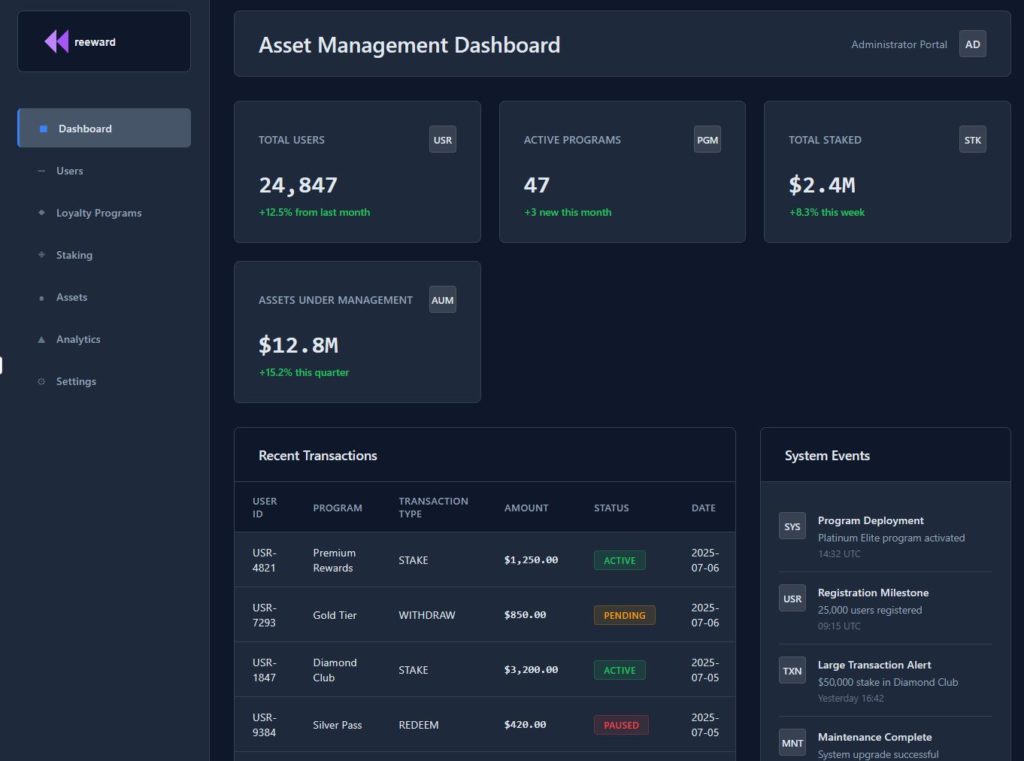This screenshot has width=1024, height=761.
Task: Click the $1,250.00 amount cell
Action: coord(531,560)
